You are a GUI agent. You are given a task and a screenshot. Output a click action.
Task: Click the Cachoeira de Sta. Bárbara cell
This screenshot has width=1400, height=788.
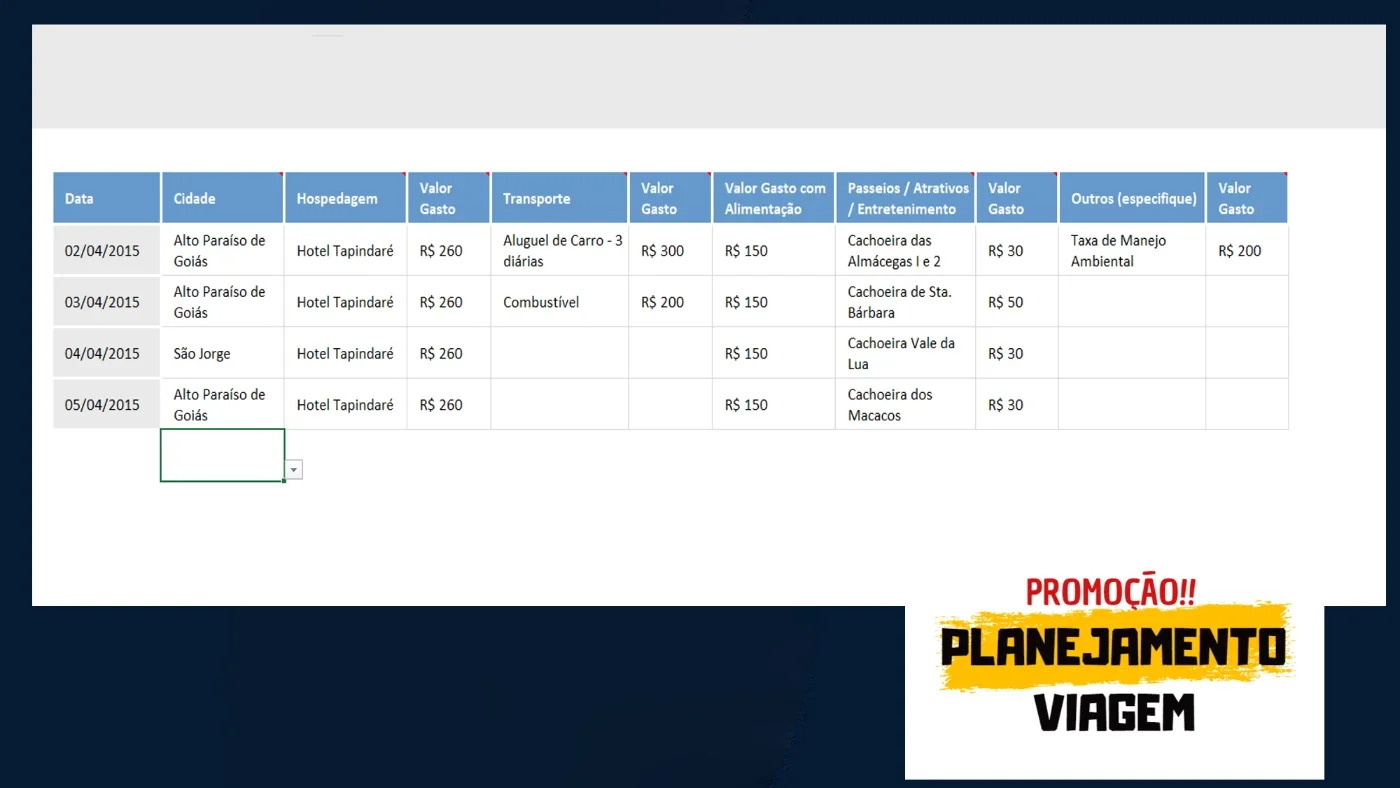click(906, 302)
